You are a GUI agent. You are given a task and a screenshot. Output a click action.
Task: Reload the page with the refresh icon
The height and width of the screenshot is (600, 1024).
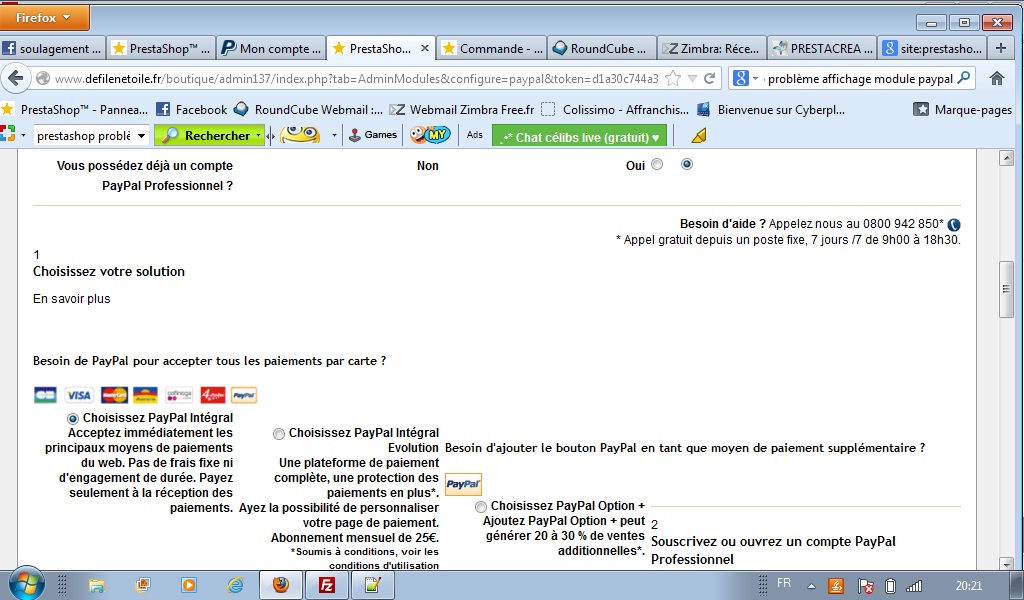pos(709,78)
